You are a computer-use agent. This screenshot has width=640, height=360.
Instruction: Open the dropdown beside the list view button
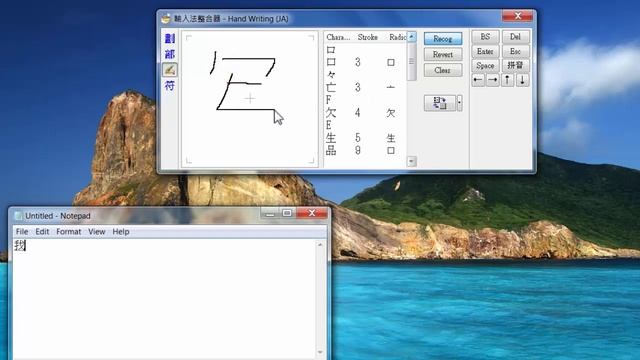[460, 103]
